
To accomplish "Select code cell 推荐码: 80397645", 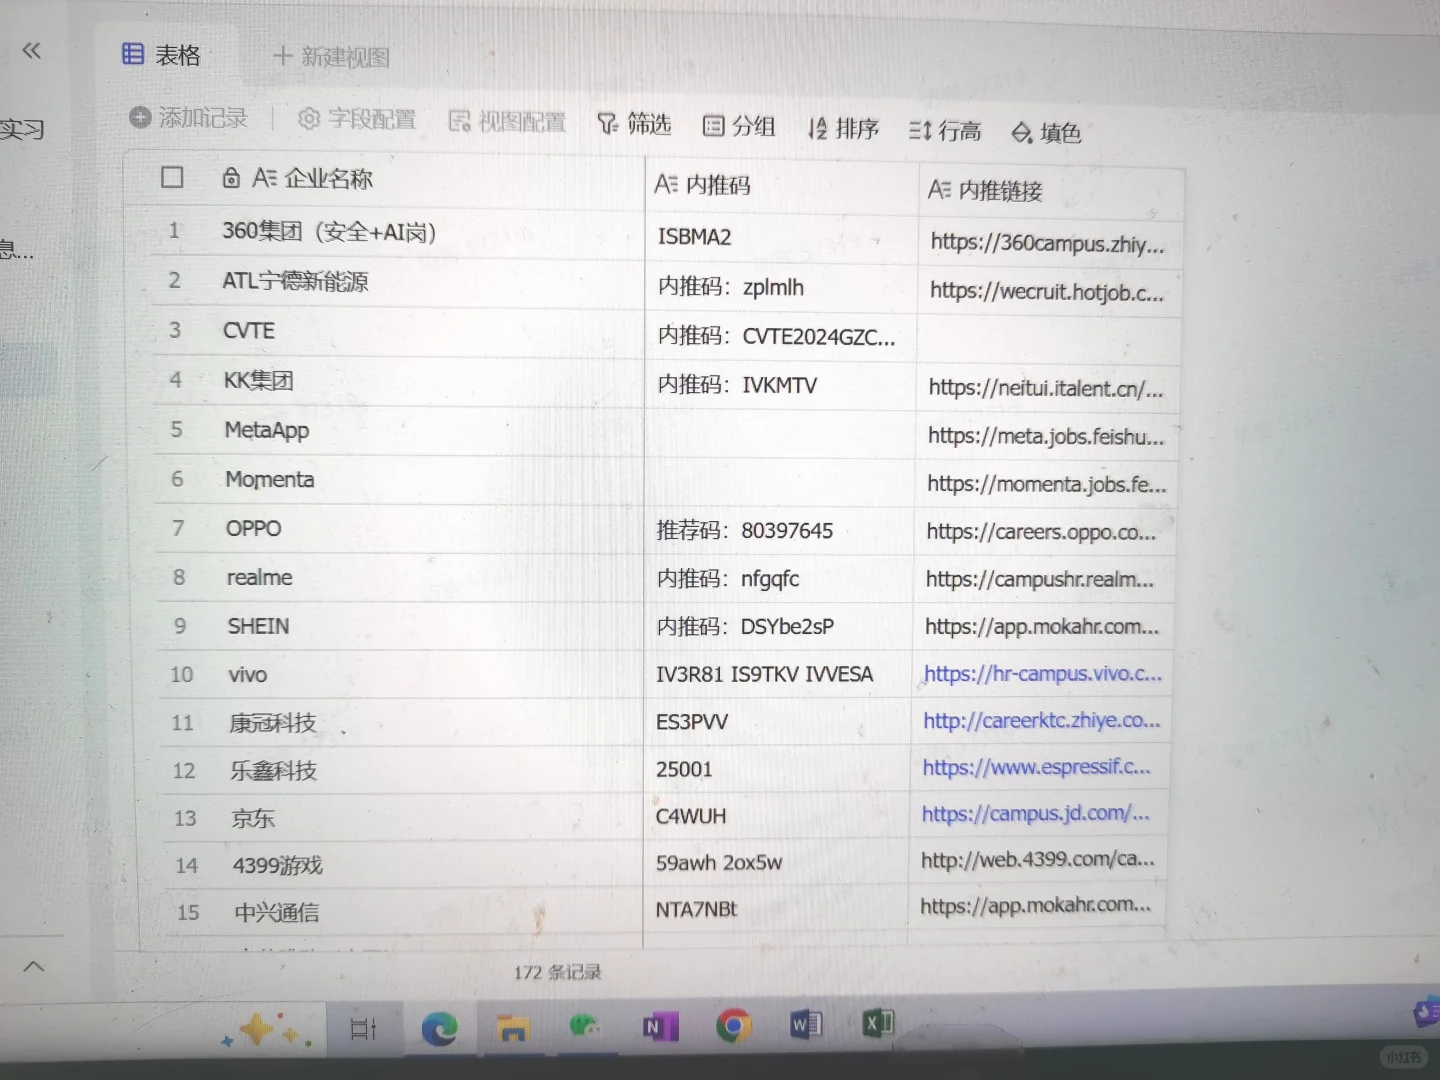I will pos(744,530).
